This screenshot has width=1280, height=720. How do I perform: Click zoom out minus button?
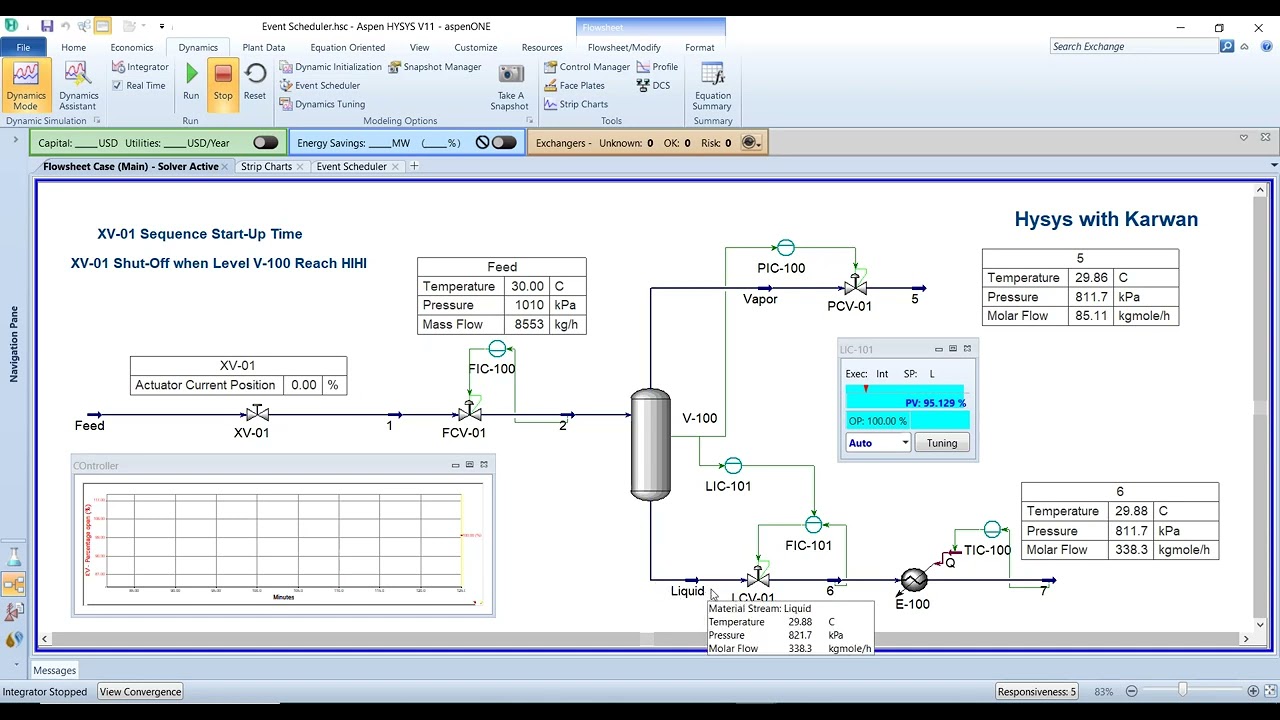coord(1131,691)
